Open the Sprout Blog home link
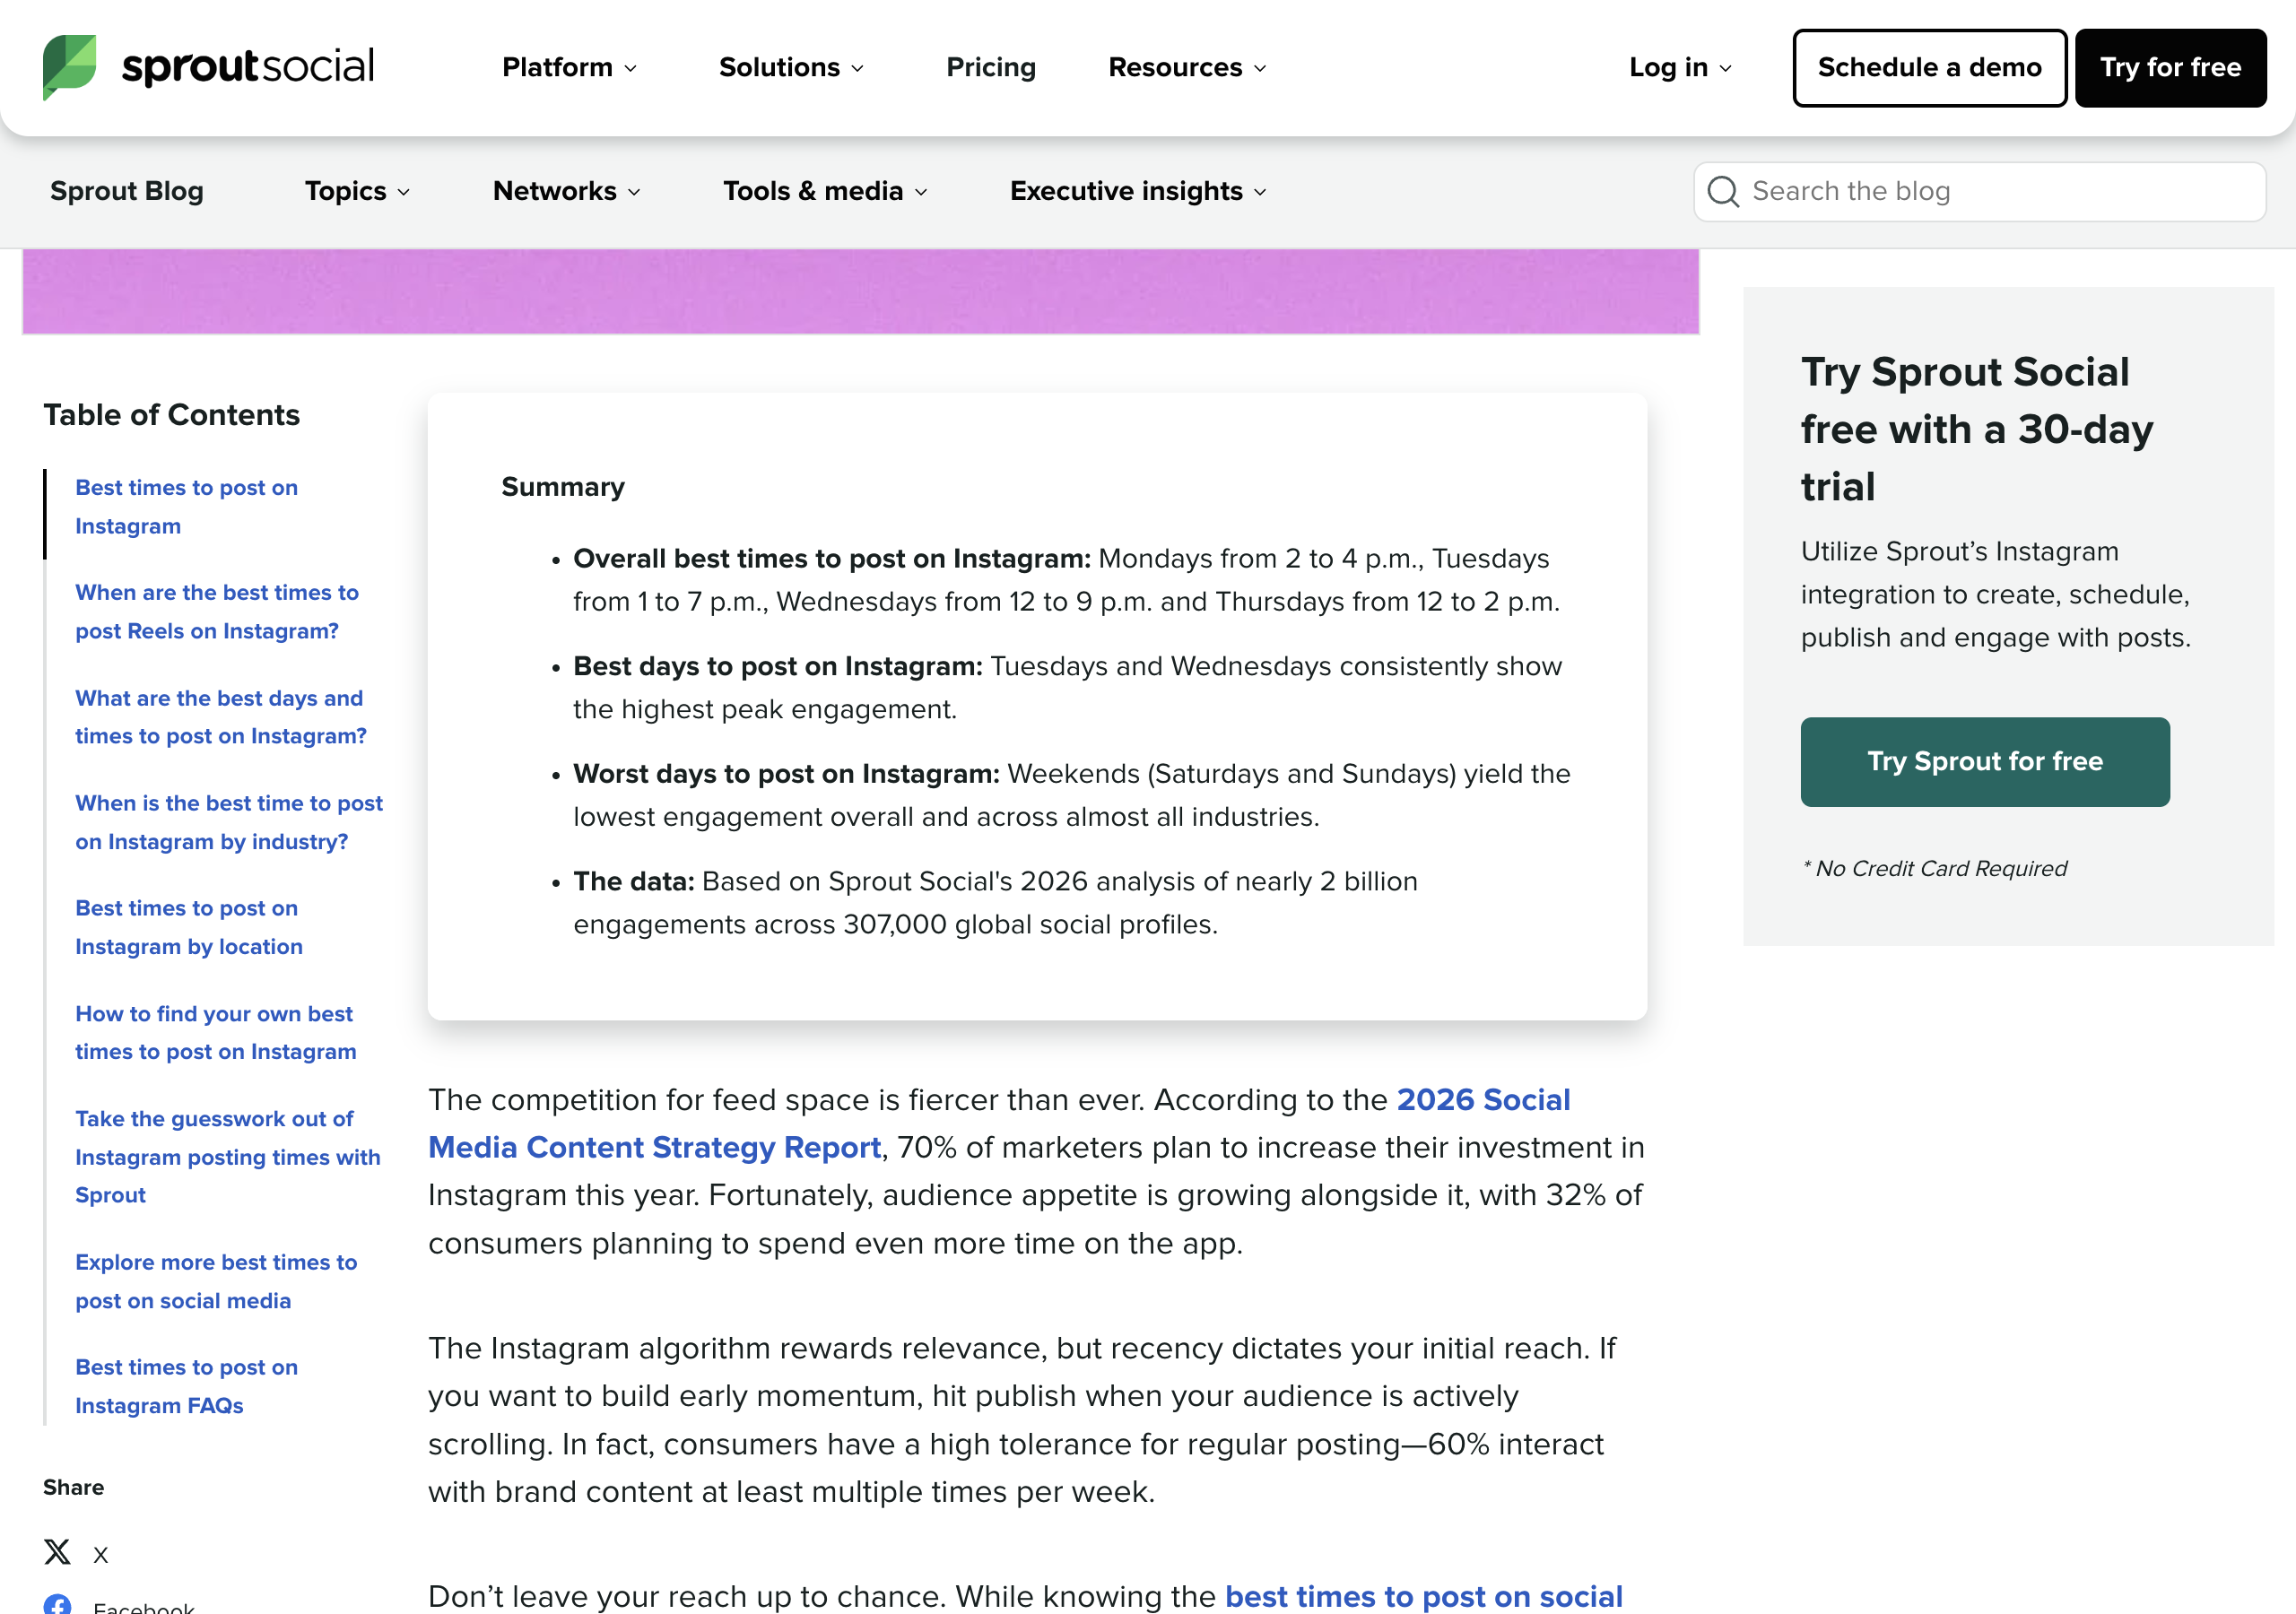Viewport: 2296px width, 1614px height. (127, 191)
